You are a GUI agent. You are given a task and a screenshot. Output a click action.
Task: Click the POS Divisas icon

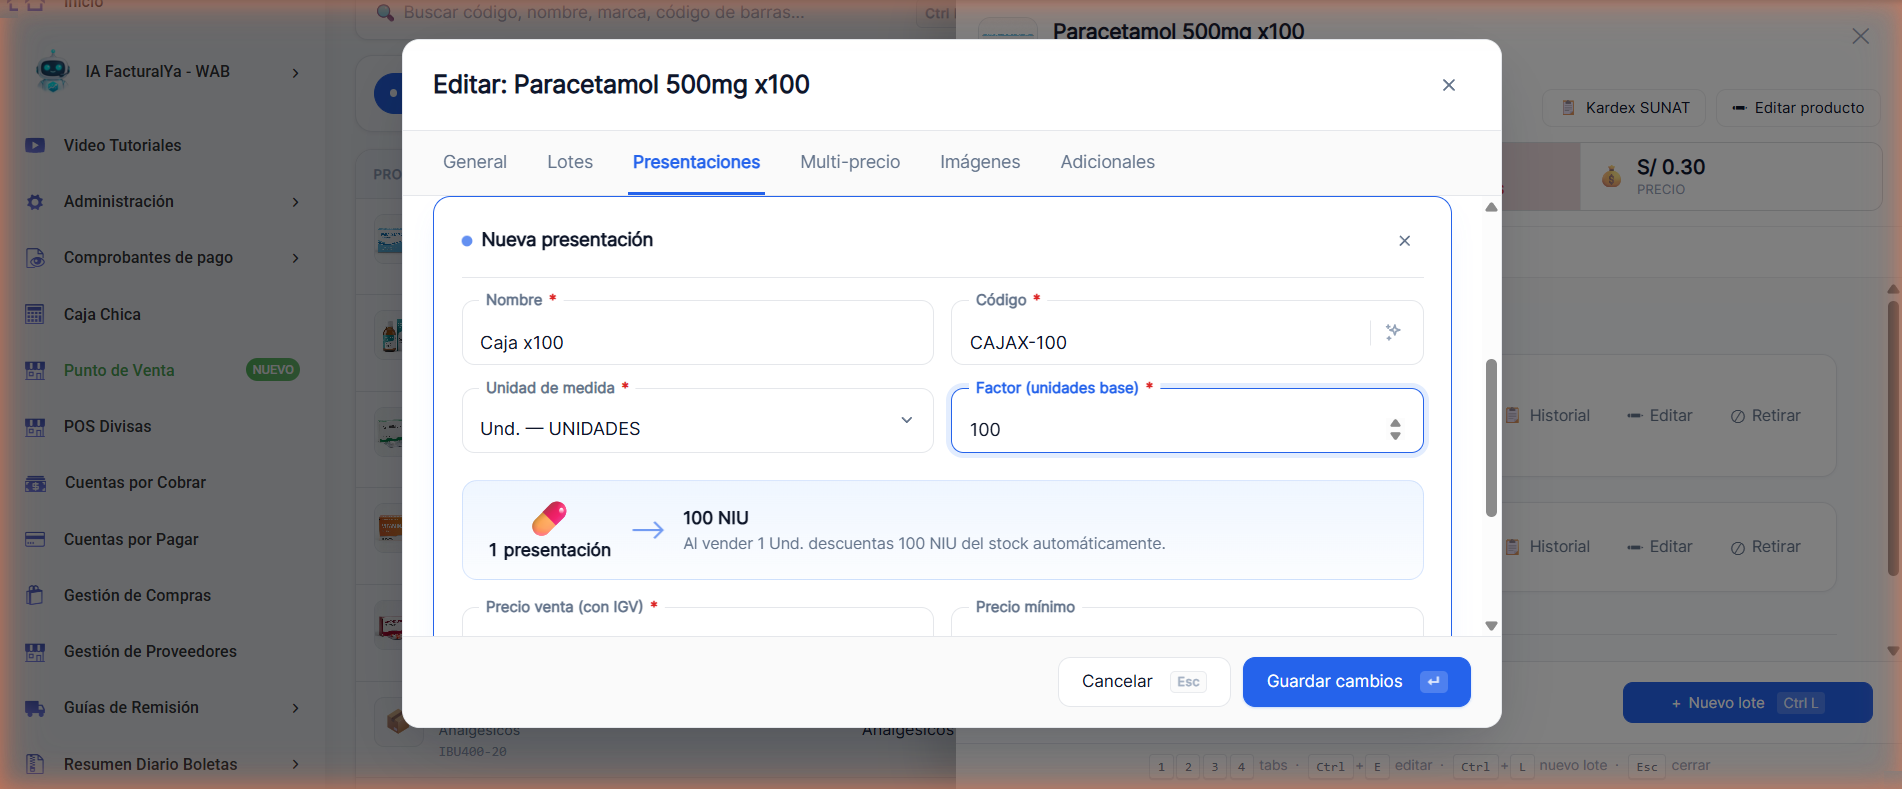(x=35, y=427)
